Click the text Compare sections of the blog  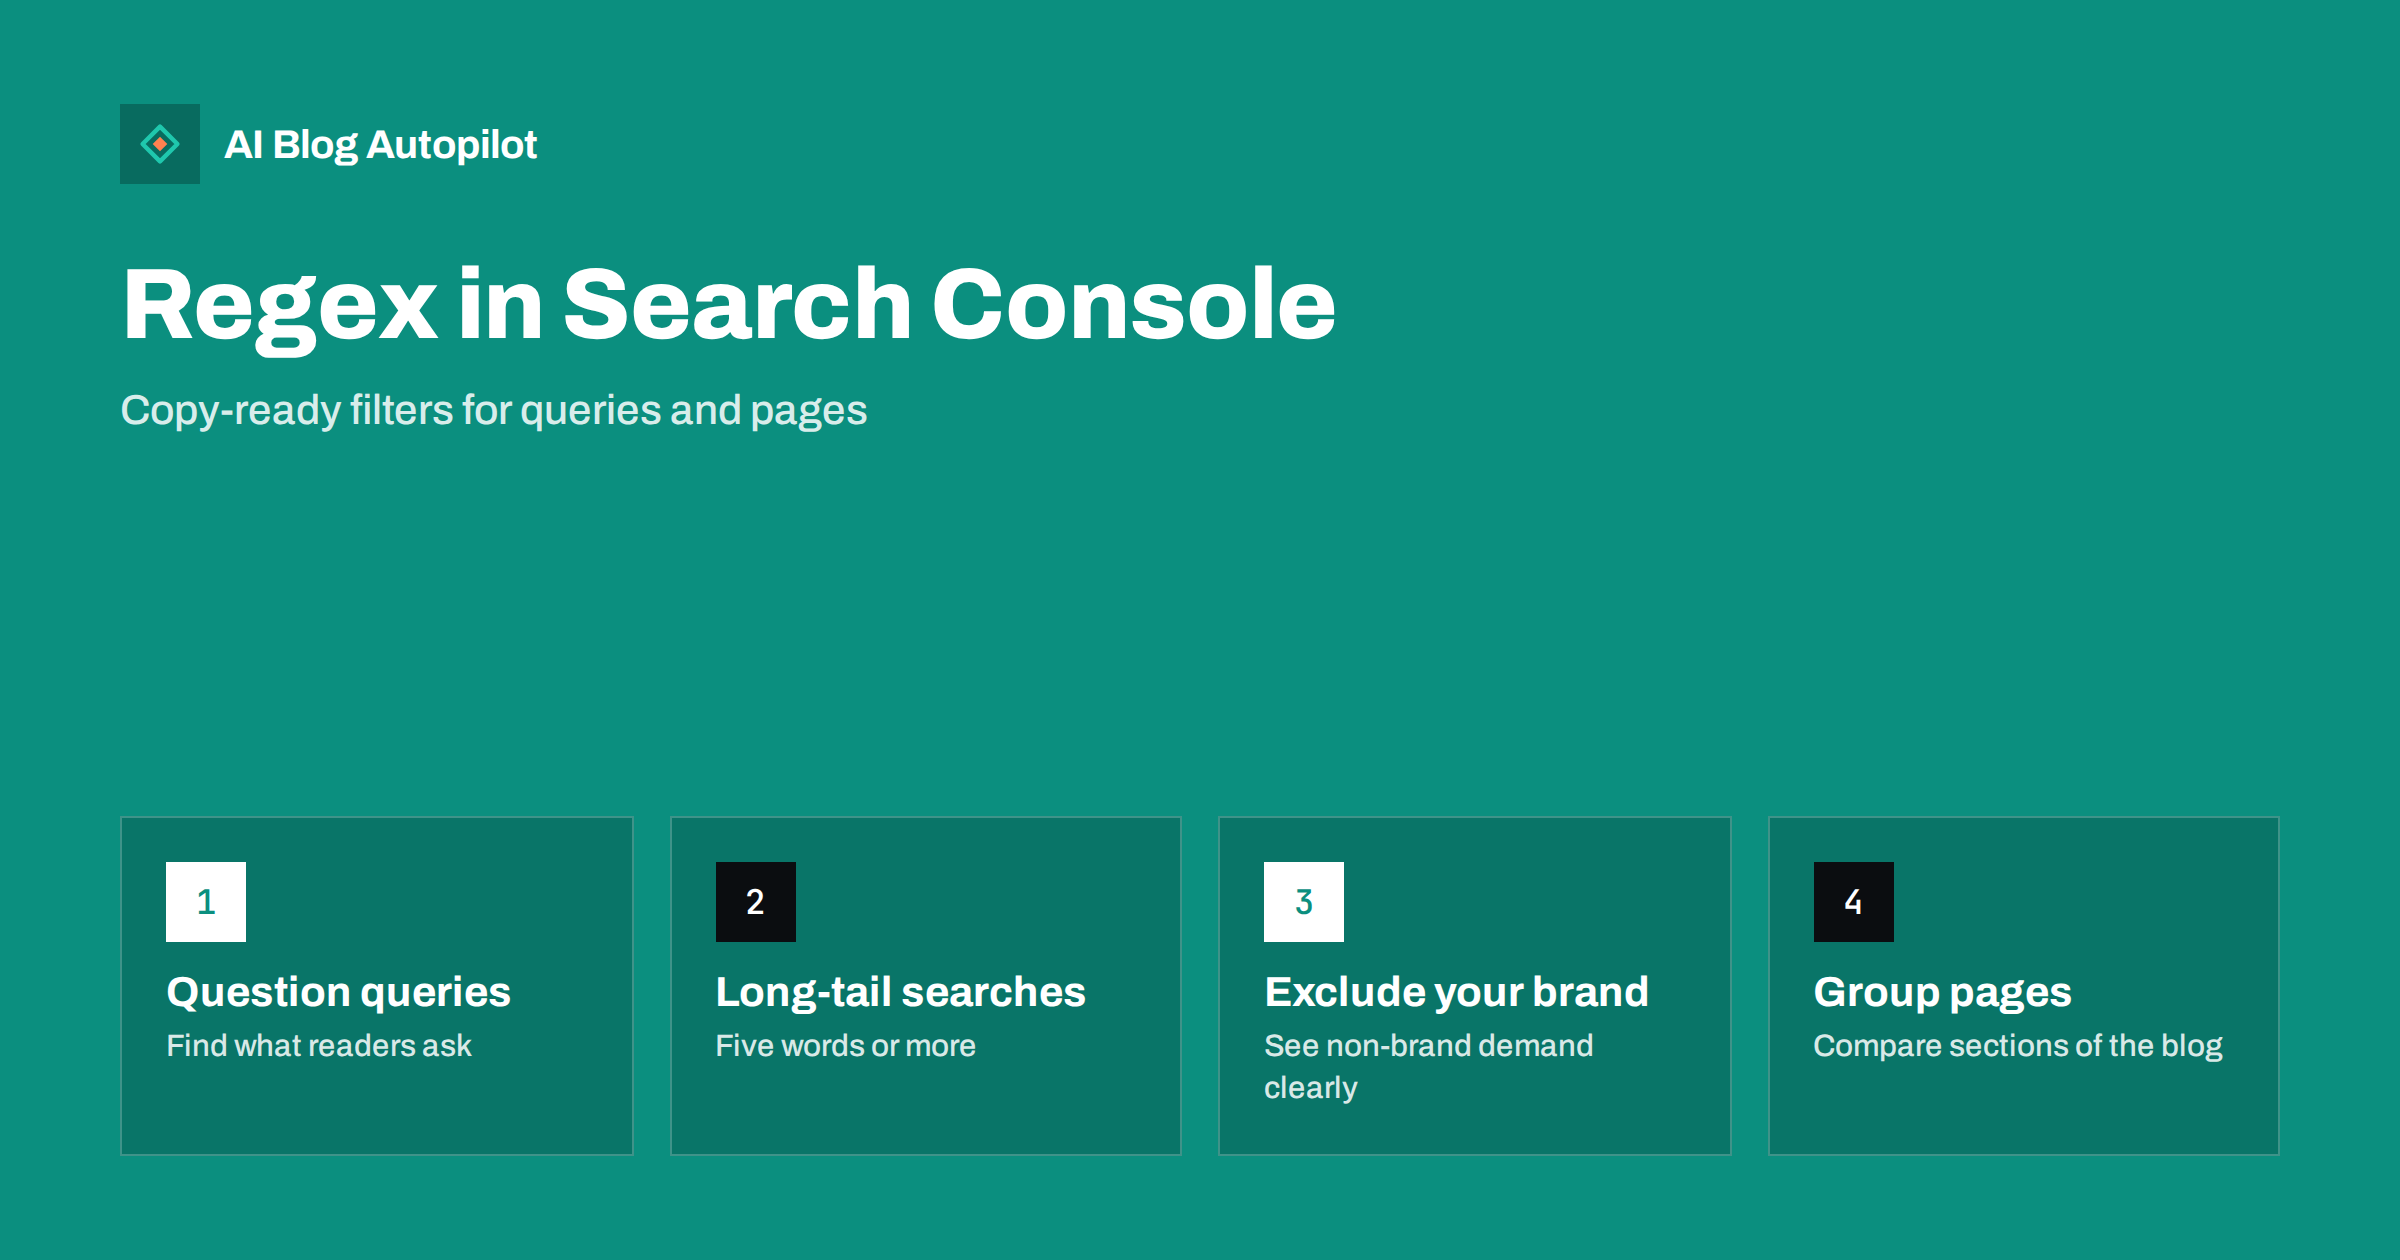point(2018,1046)
